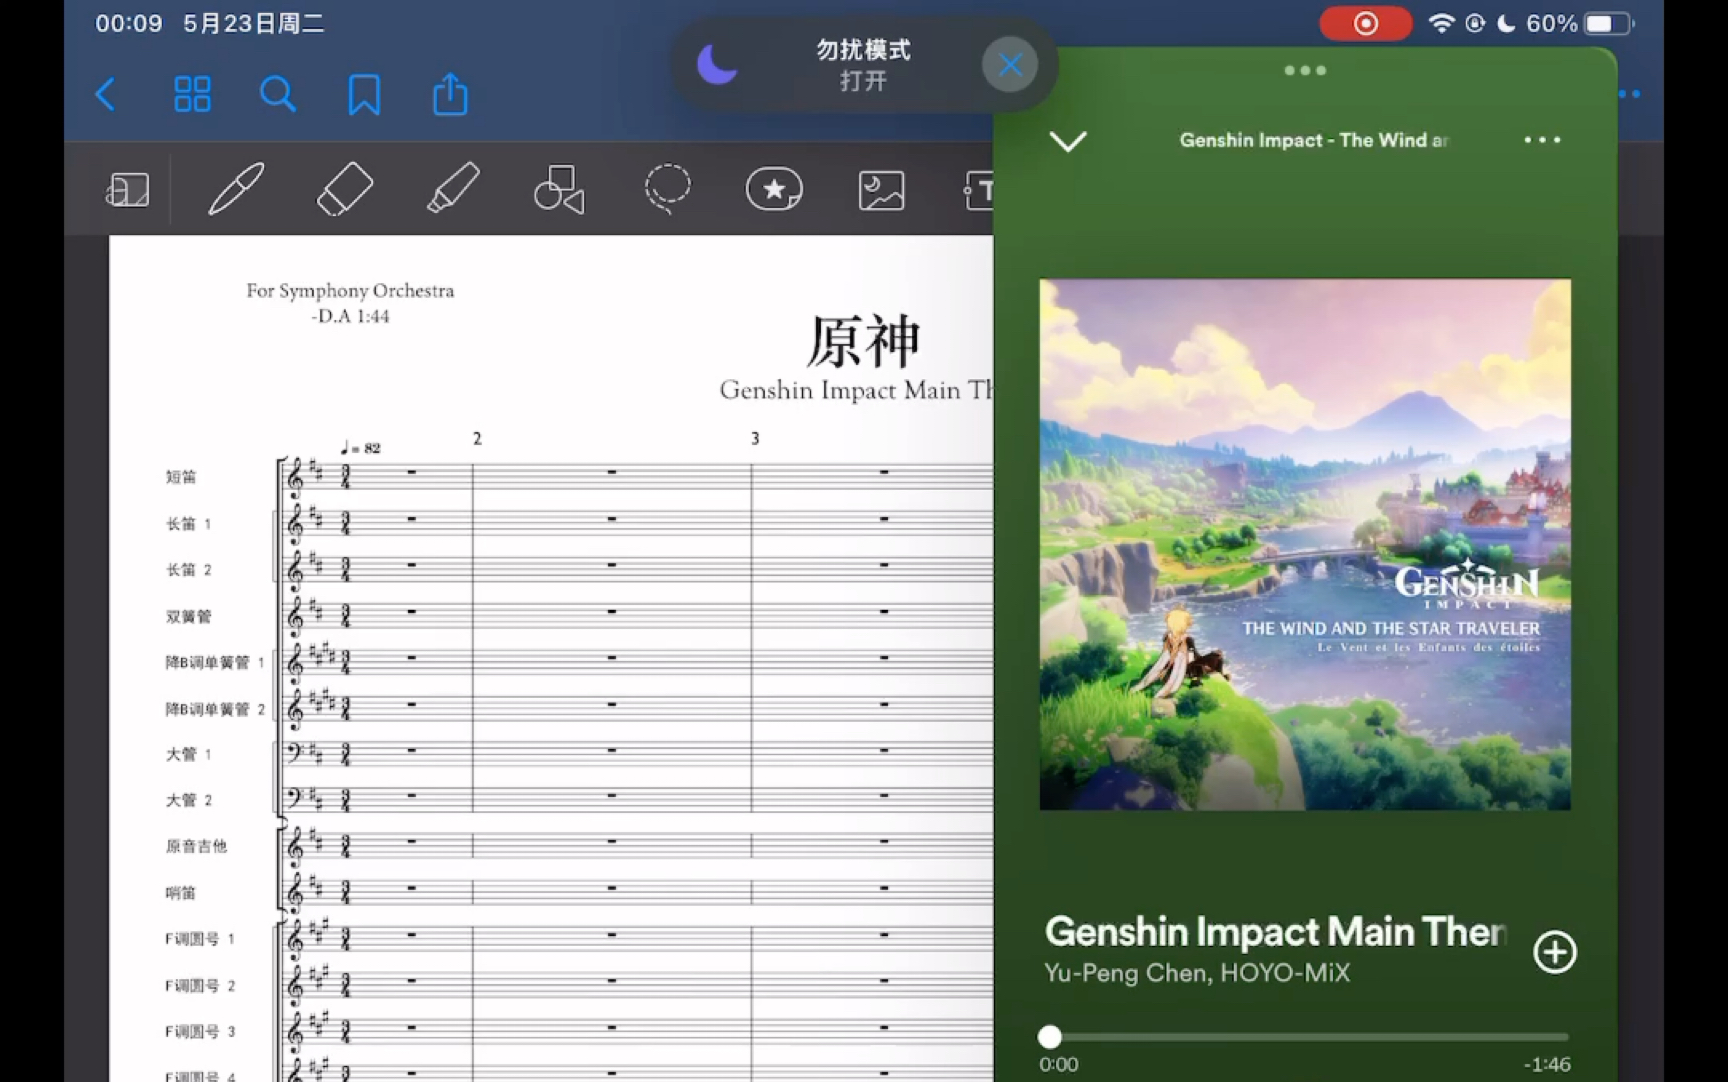Open the document grid thumbnails view

click(192, 95)
